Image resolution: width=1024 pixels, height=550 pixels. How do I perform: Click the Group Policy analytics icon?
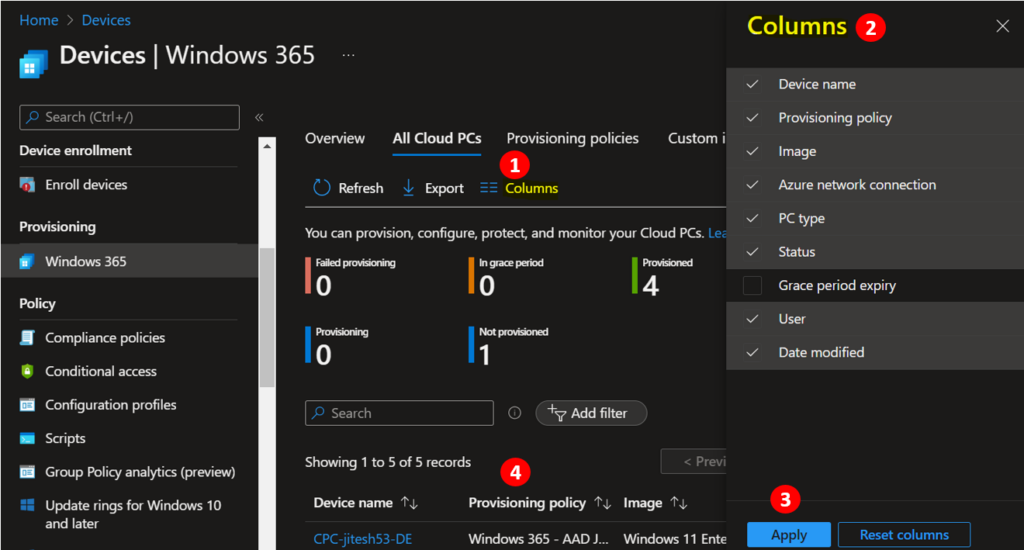click(x=27, y=472)
